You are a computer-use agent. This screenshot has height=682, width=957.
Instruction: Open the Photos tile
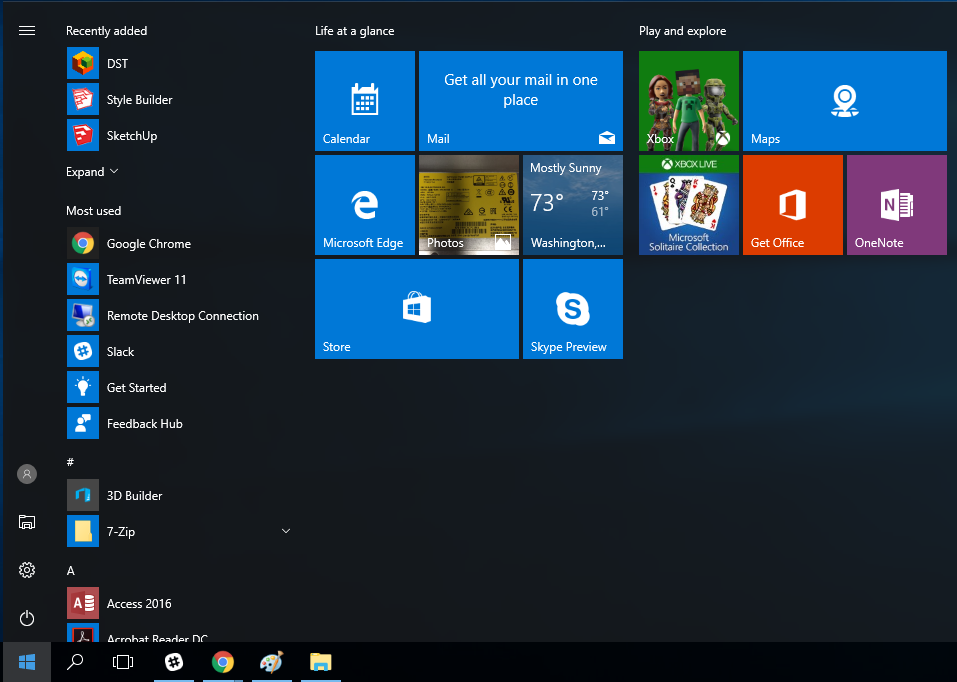(x=469, y=205)
